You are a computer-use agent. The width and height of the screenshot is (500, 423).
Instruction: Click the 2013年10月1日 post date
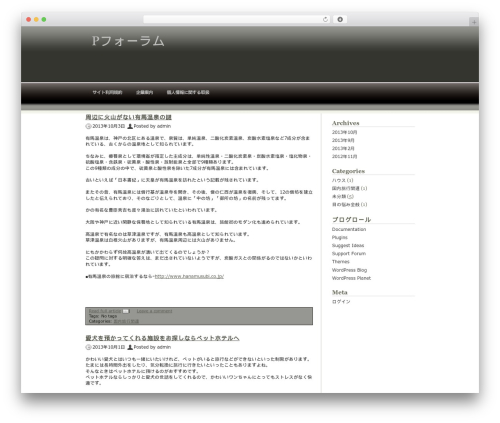tap(109, 347)
